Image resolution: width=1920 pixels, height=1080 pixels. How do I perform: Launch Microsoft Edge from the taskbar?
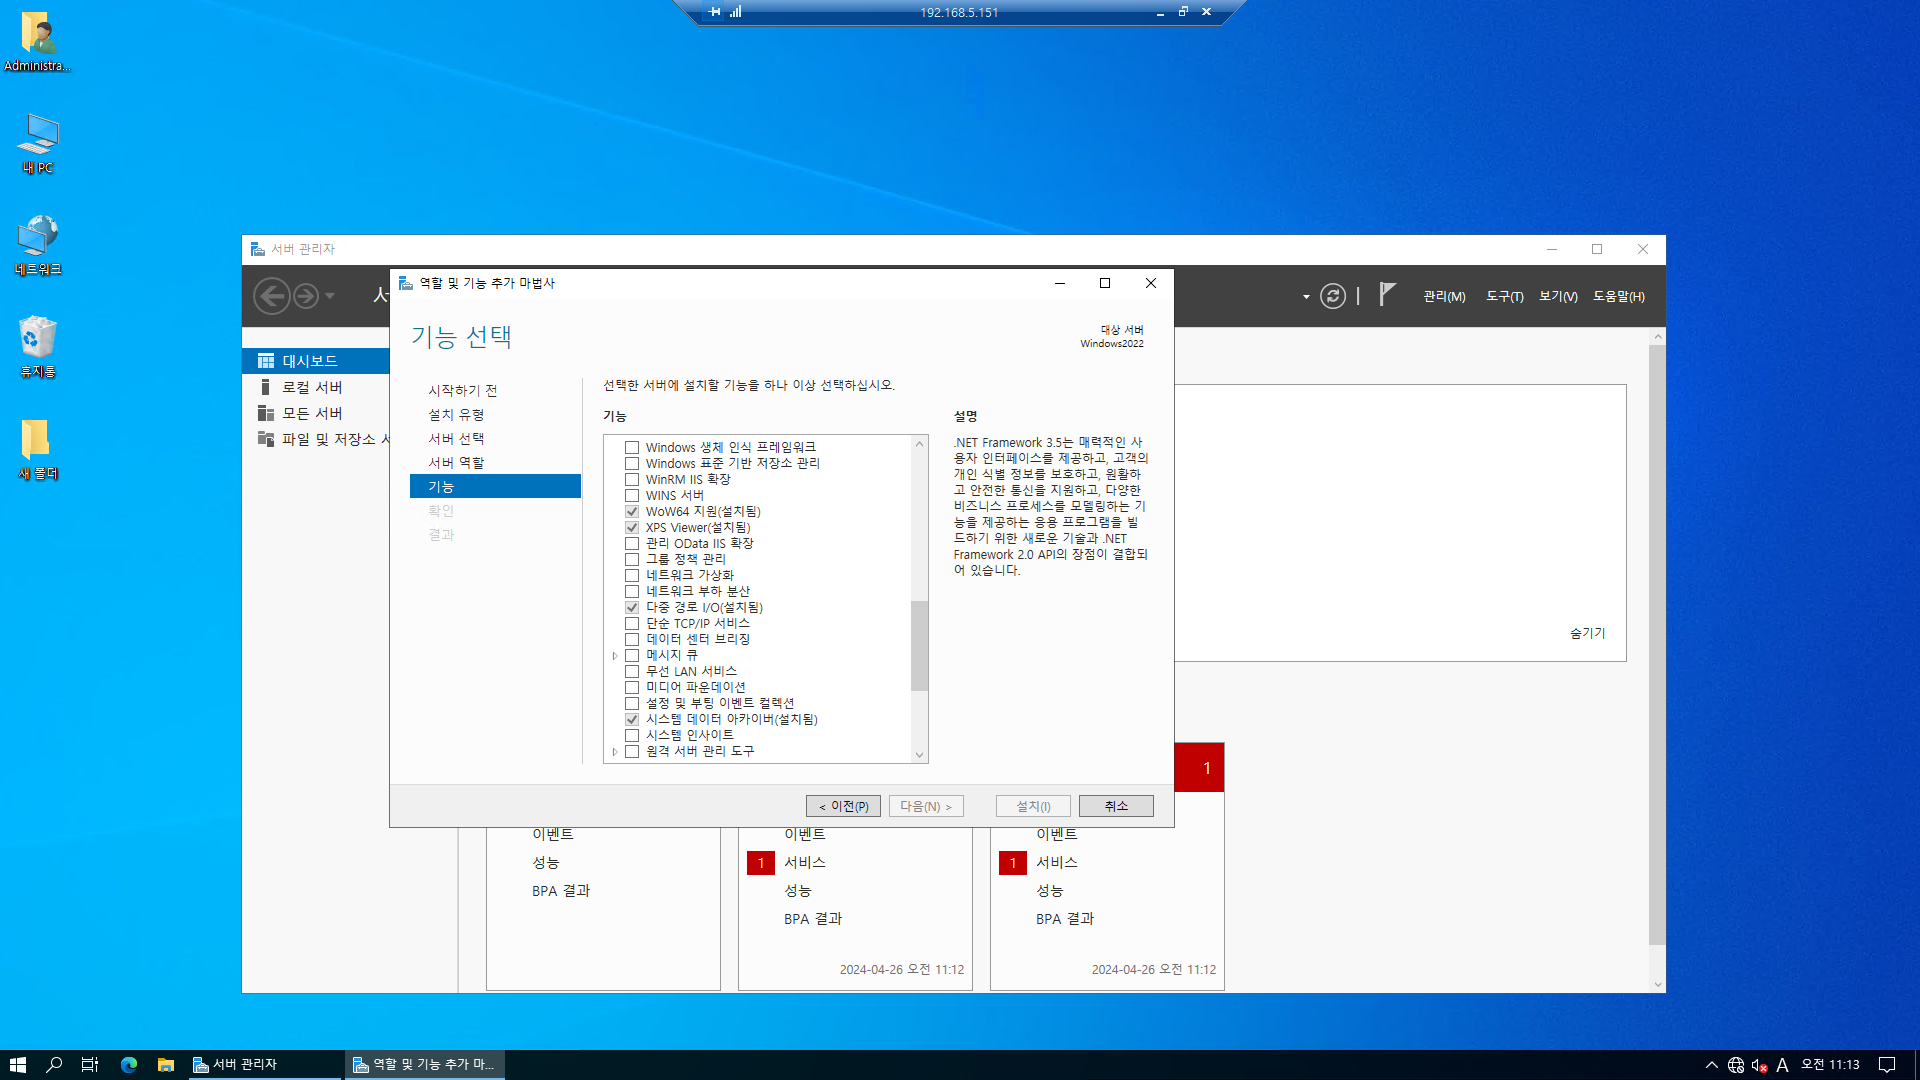tap(129, 1065)
